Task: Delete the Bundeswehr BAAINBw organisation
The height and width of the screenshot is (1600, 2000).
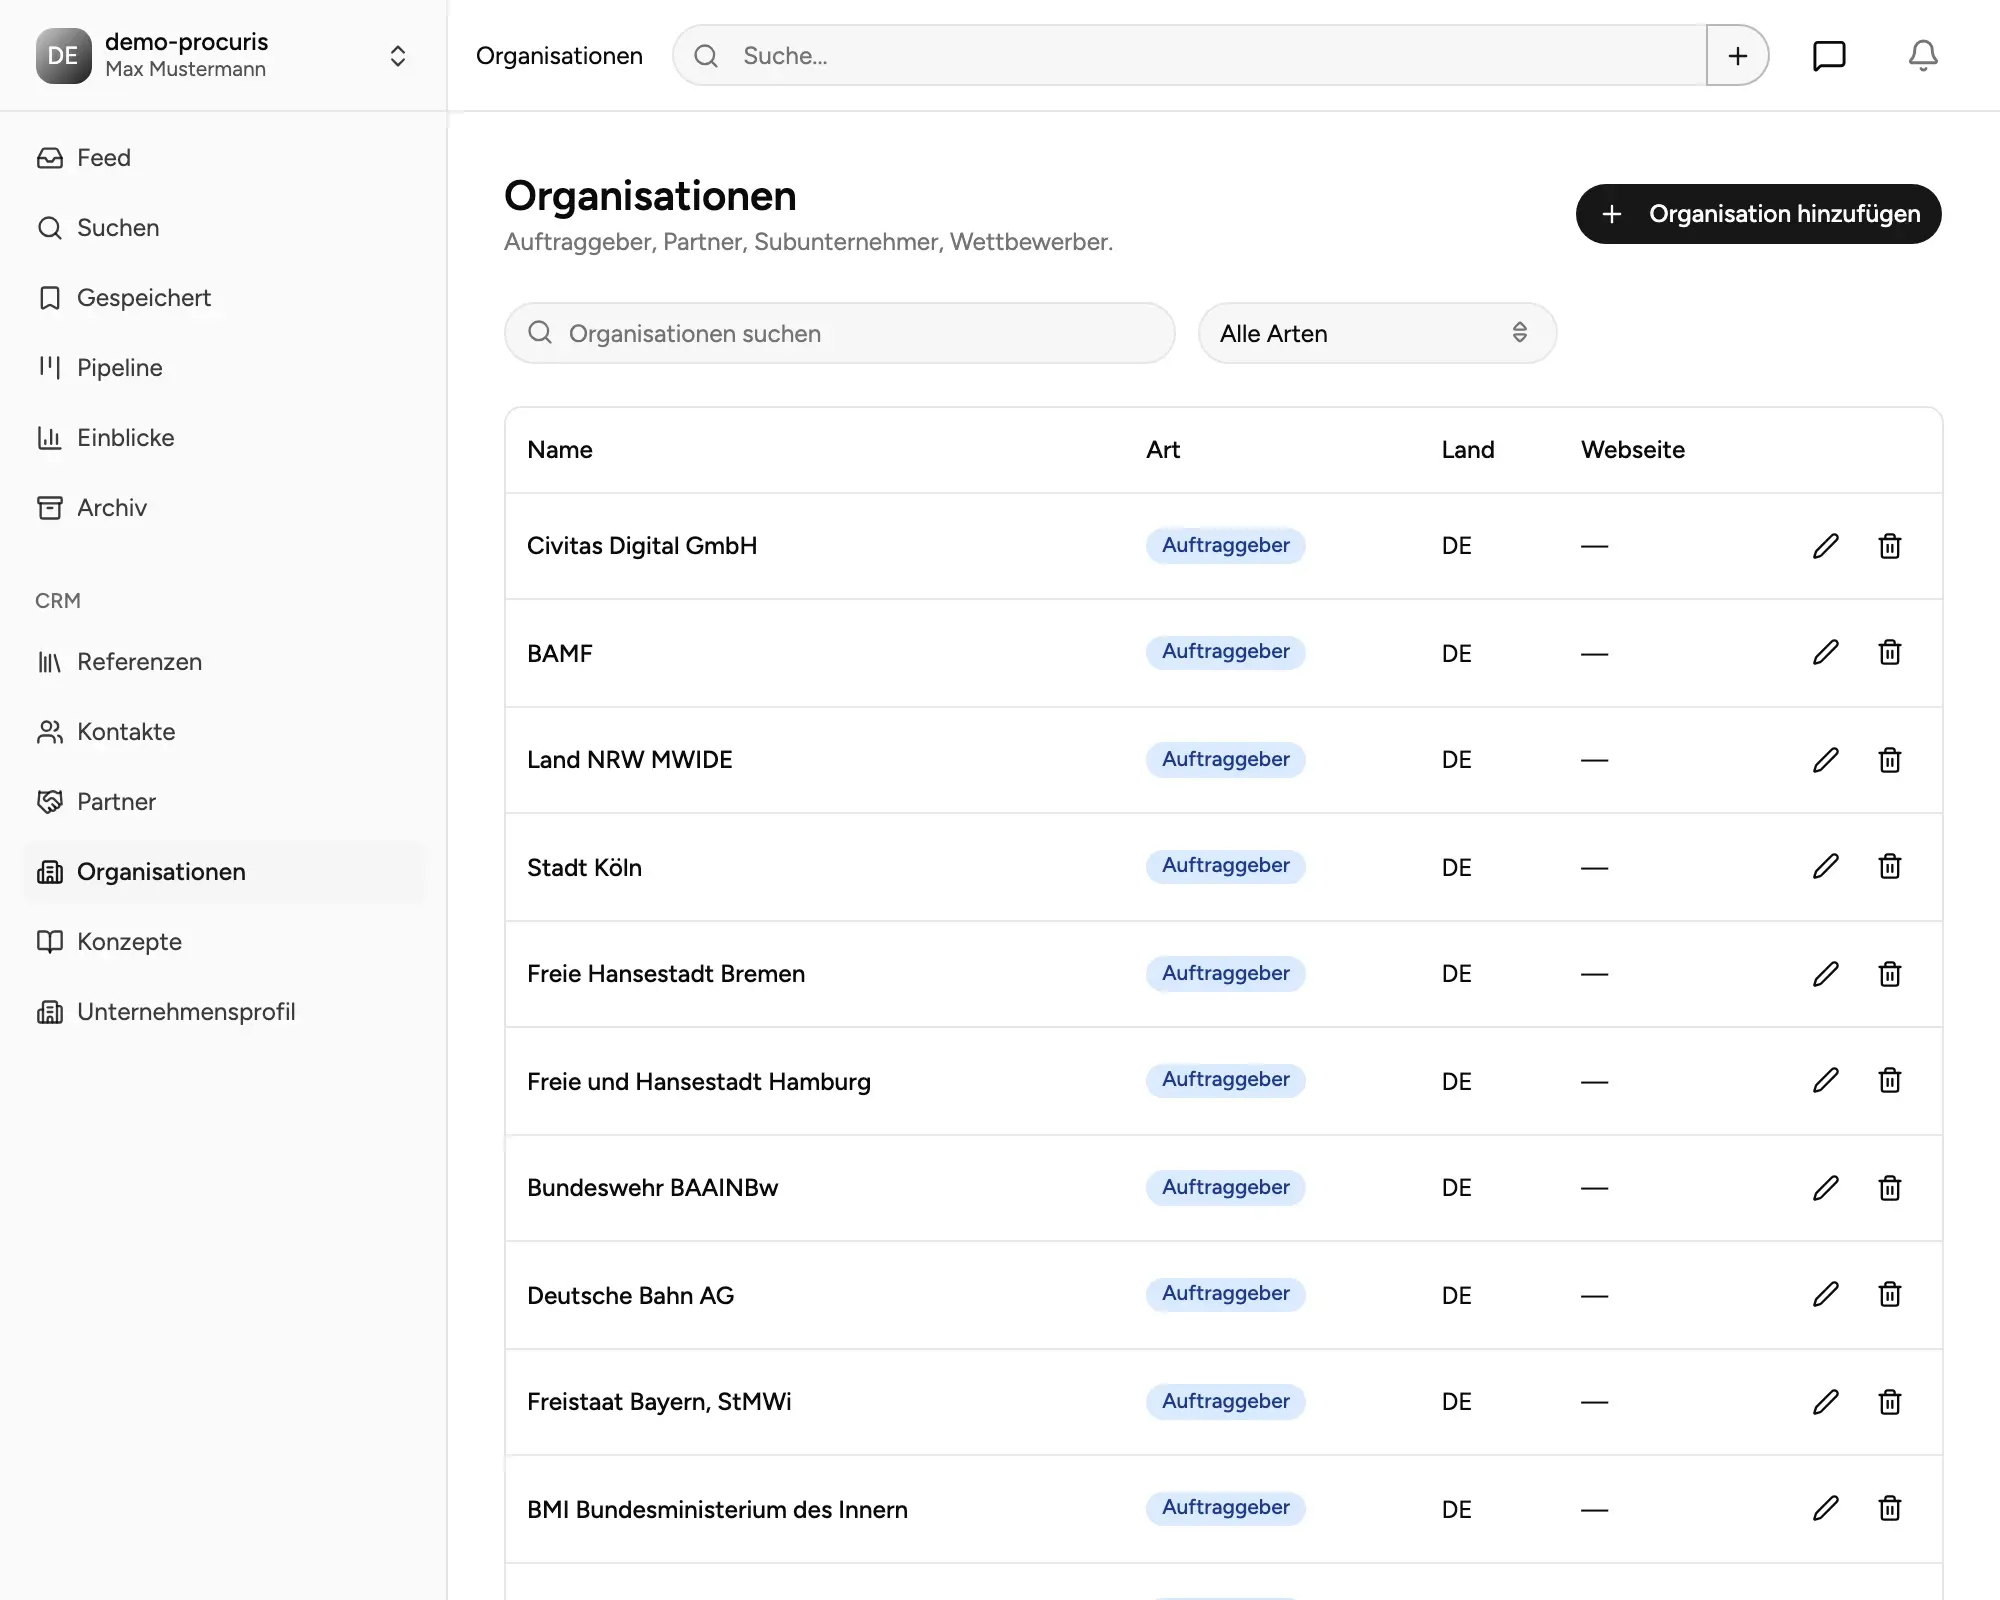Action: [x=1890, y=1188]
